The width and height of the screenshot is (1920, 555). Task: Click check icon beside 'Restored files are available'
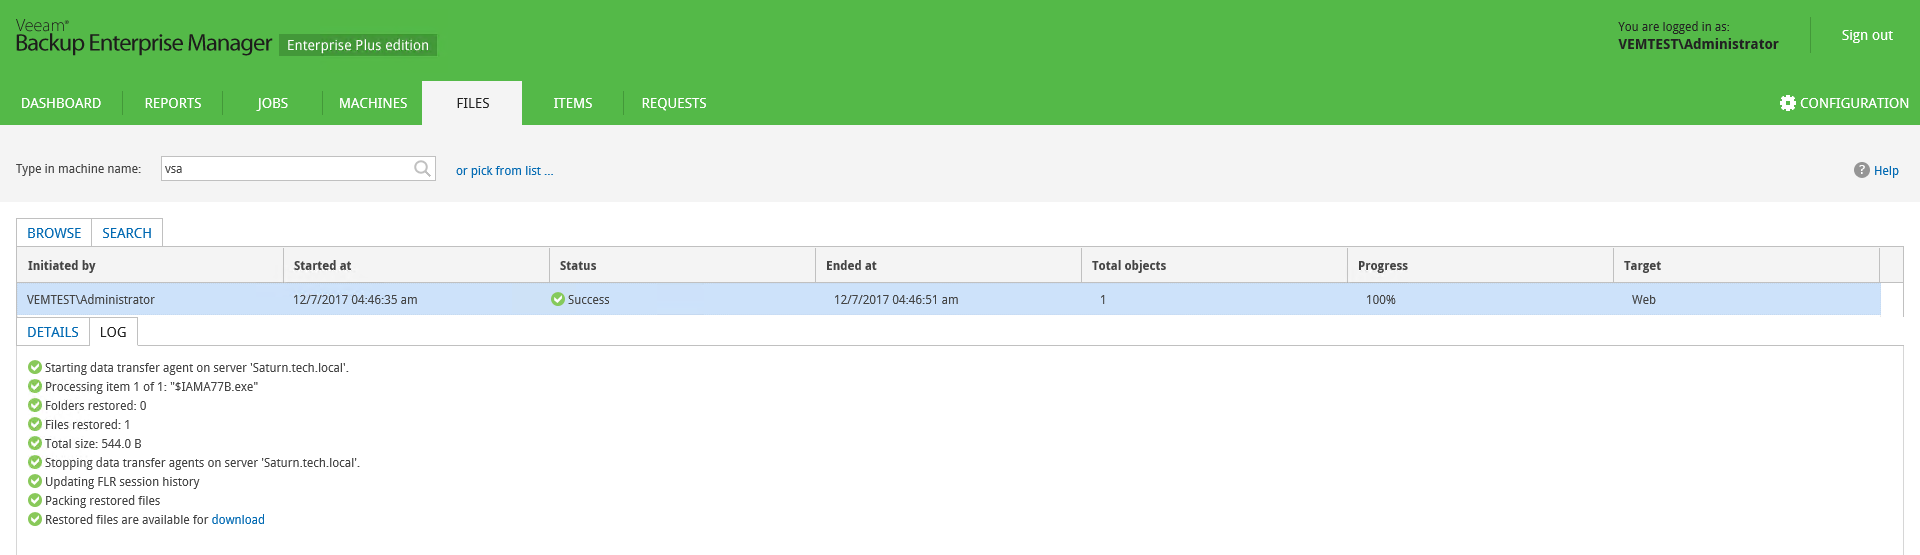coord(35,519)
